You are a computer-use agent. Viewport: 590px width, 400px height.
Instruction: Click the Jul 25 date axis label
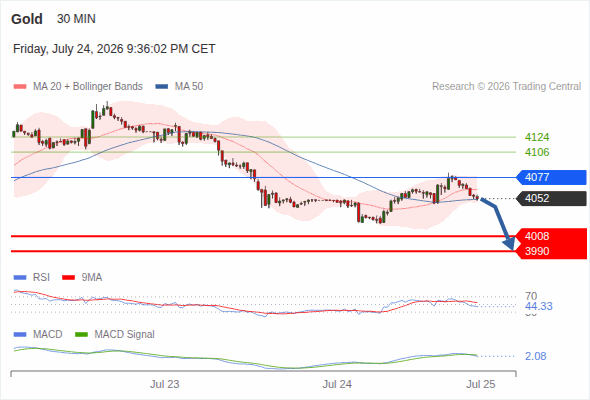(481, 384)
